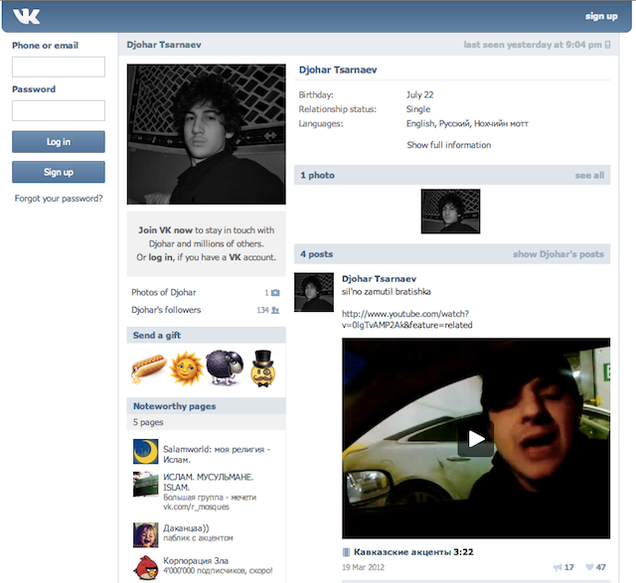Open the Noteworthy pages header
The height and width of the screenshot is (583, 636).
click(206, 406)
